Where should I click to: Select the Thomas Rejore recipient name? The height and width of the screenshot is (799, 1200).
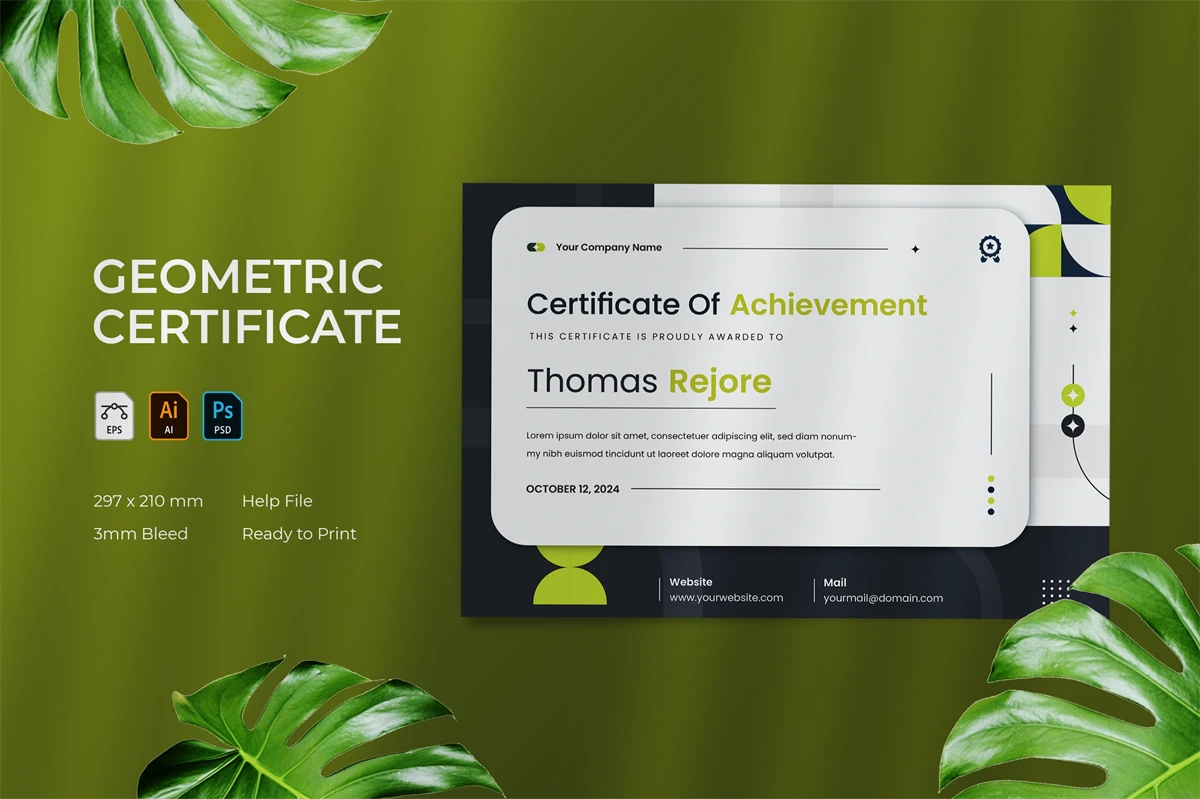click(649, 381)
